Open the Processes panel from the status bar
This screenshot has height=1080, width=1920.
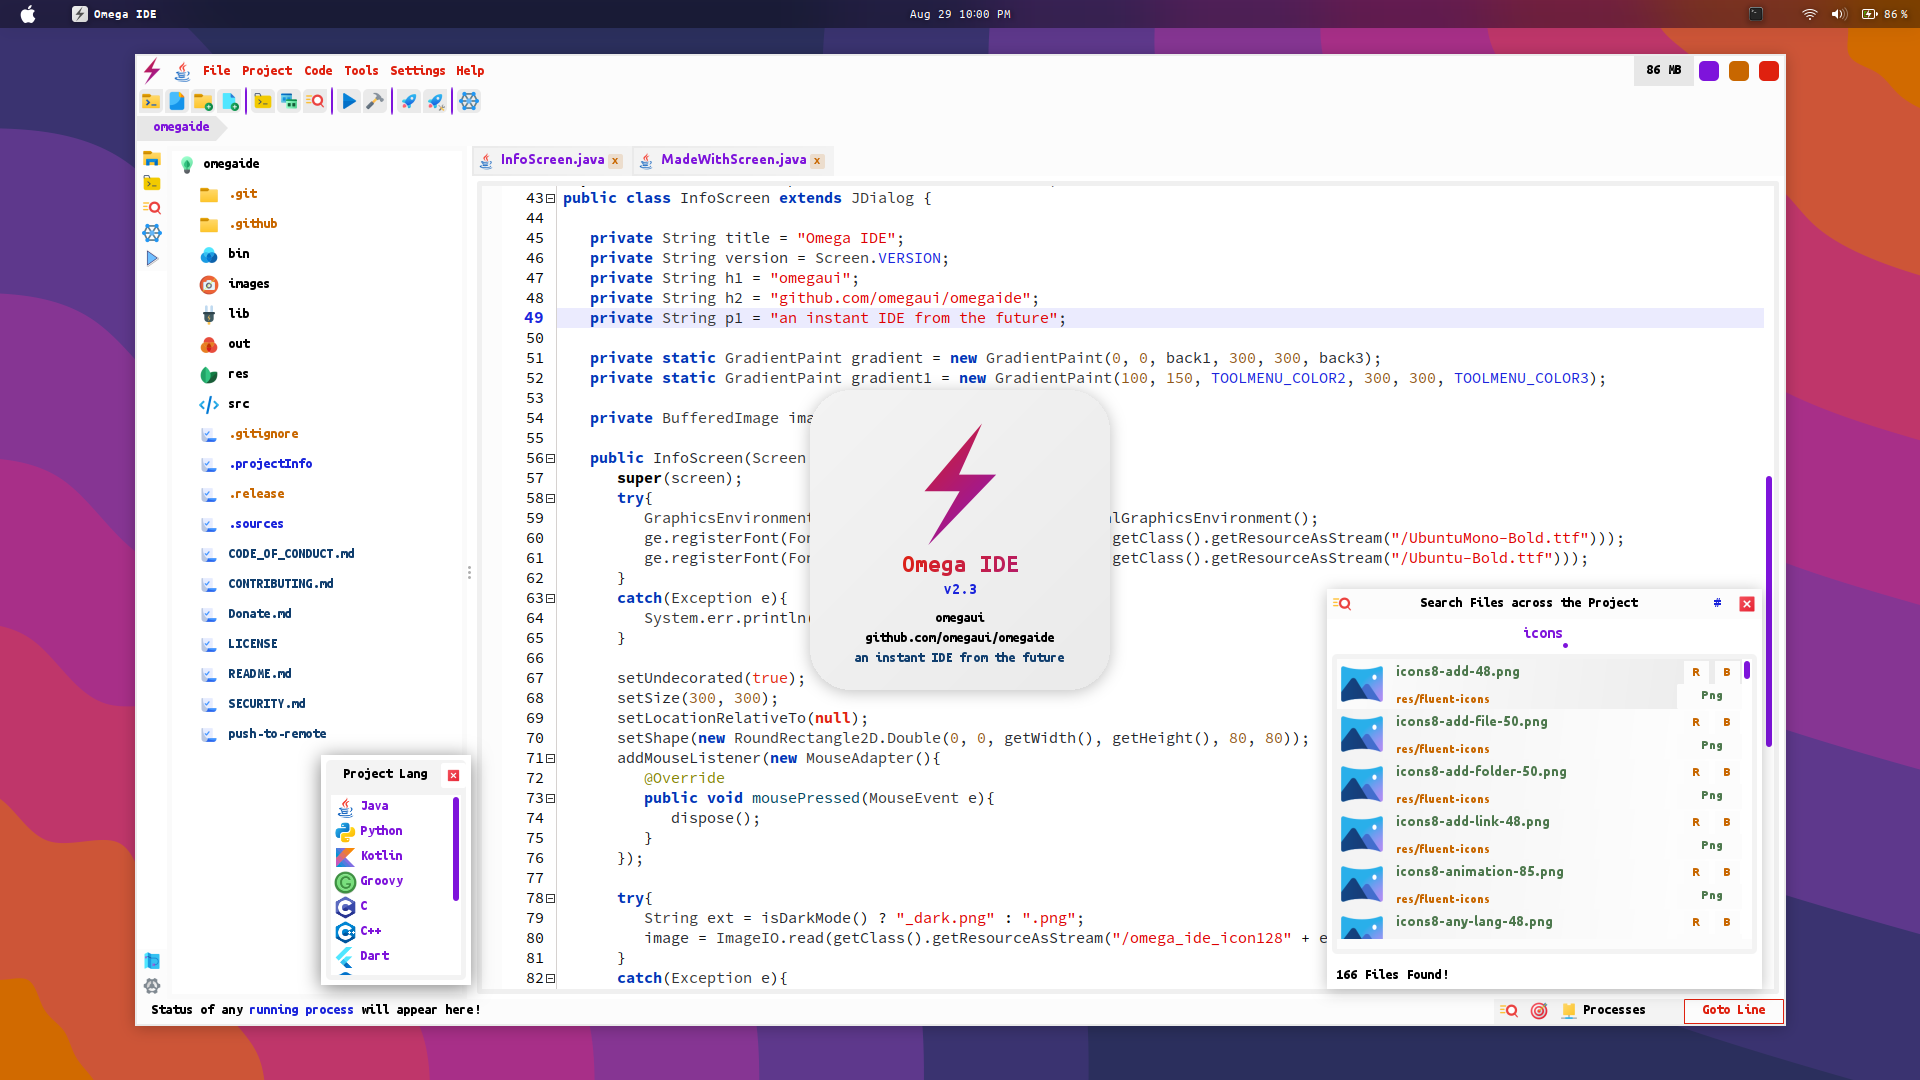(1605, 1010)
